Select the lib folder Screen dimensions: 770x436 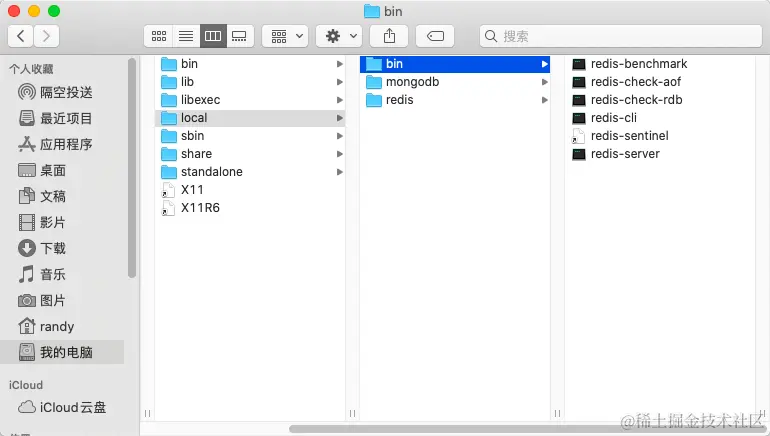(x=250, y=82)
